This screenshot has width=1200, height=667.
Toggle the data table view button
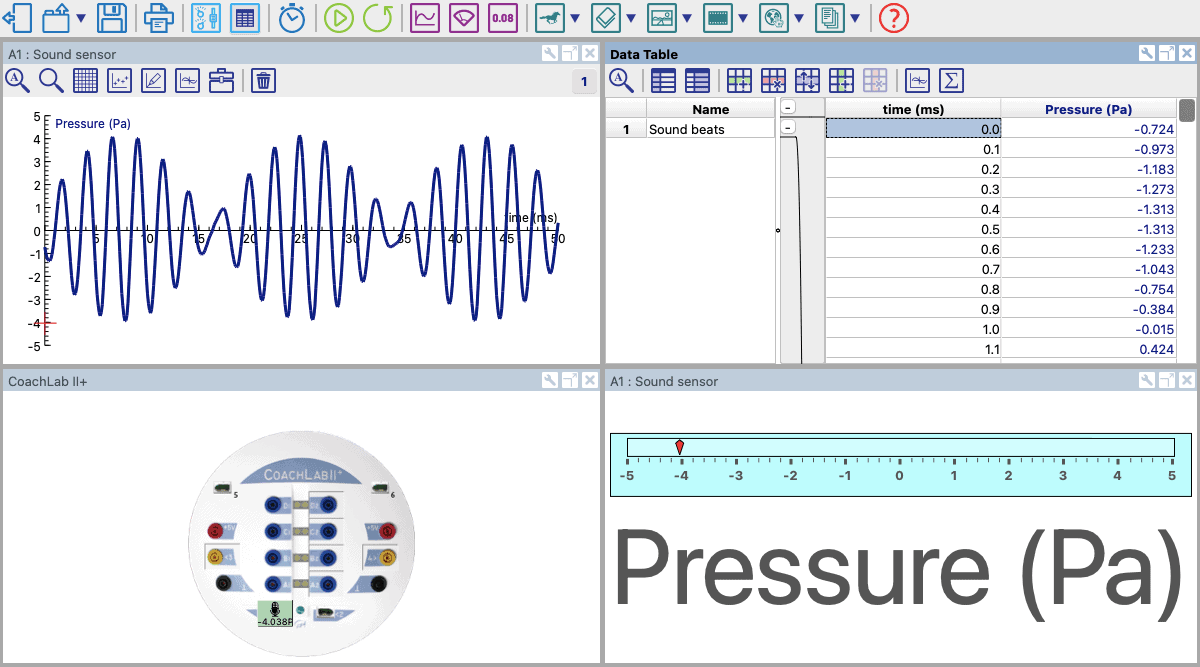(244, 18)
